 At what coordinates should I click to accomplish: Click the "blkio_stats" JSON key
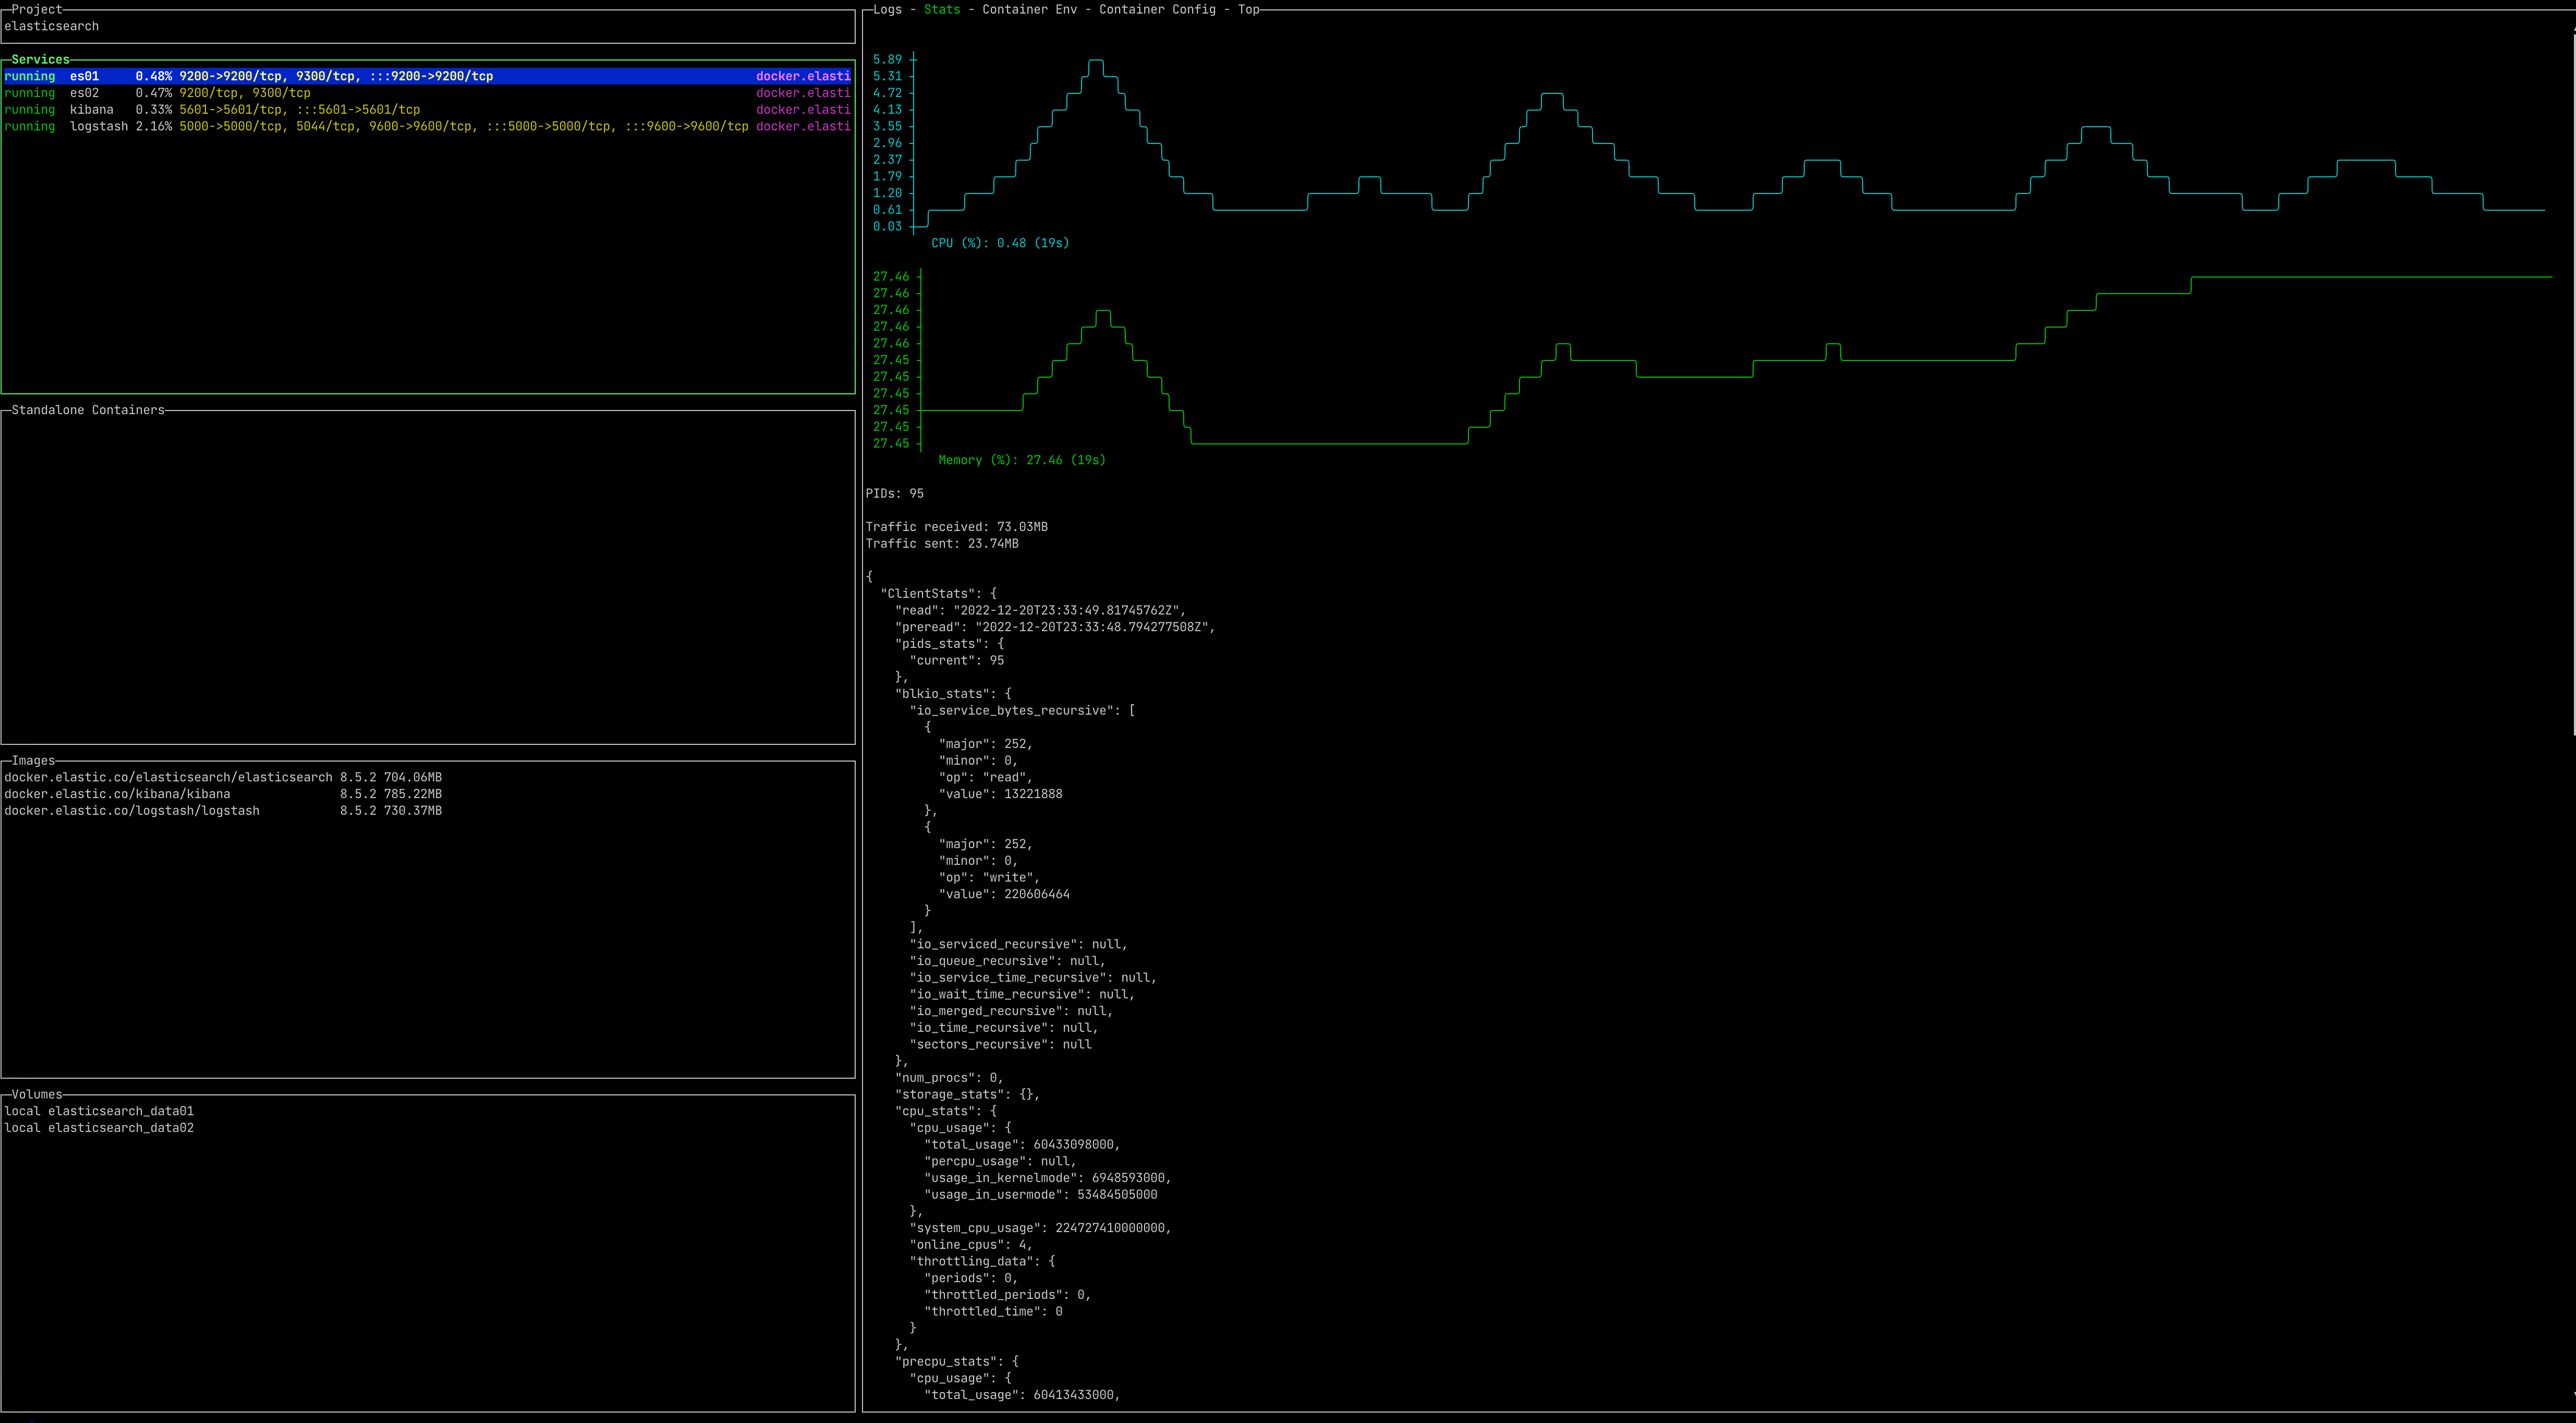(942, 694)
